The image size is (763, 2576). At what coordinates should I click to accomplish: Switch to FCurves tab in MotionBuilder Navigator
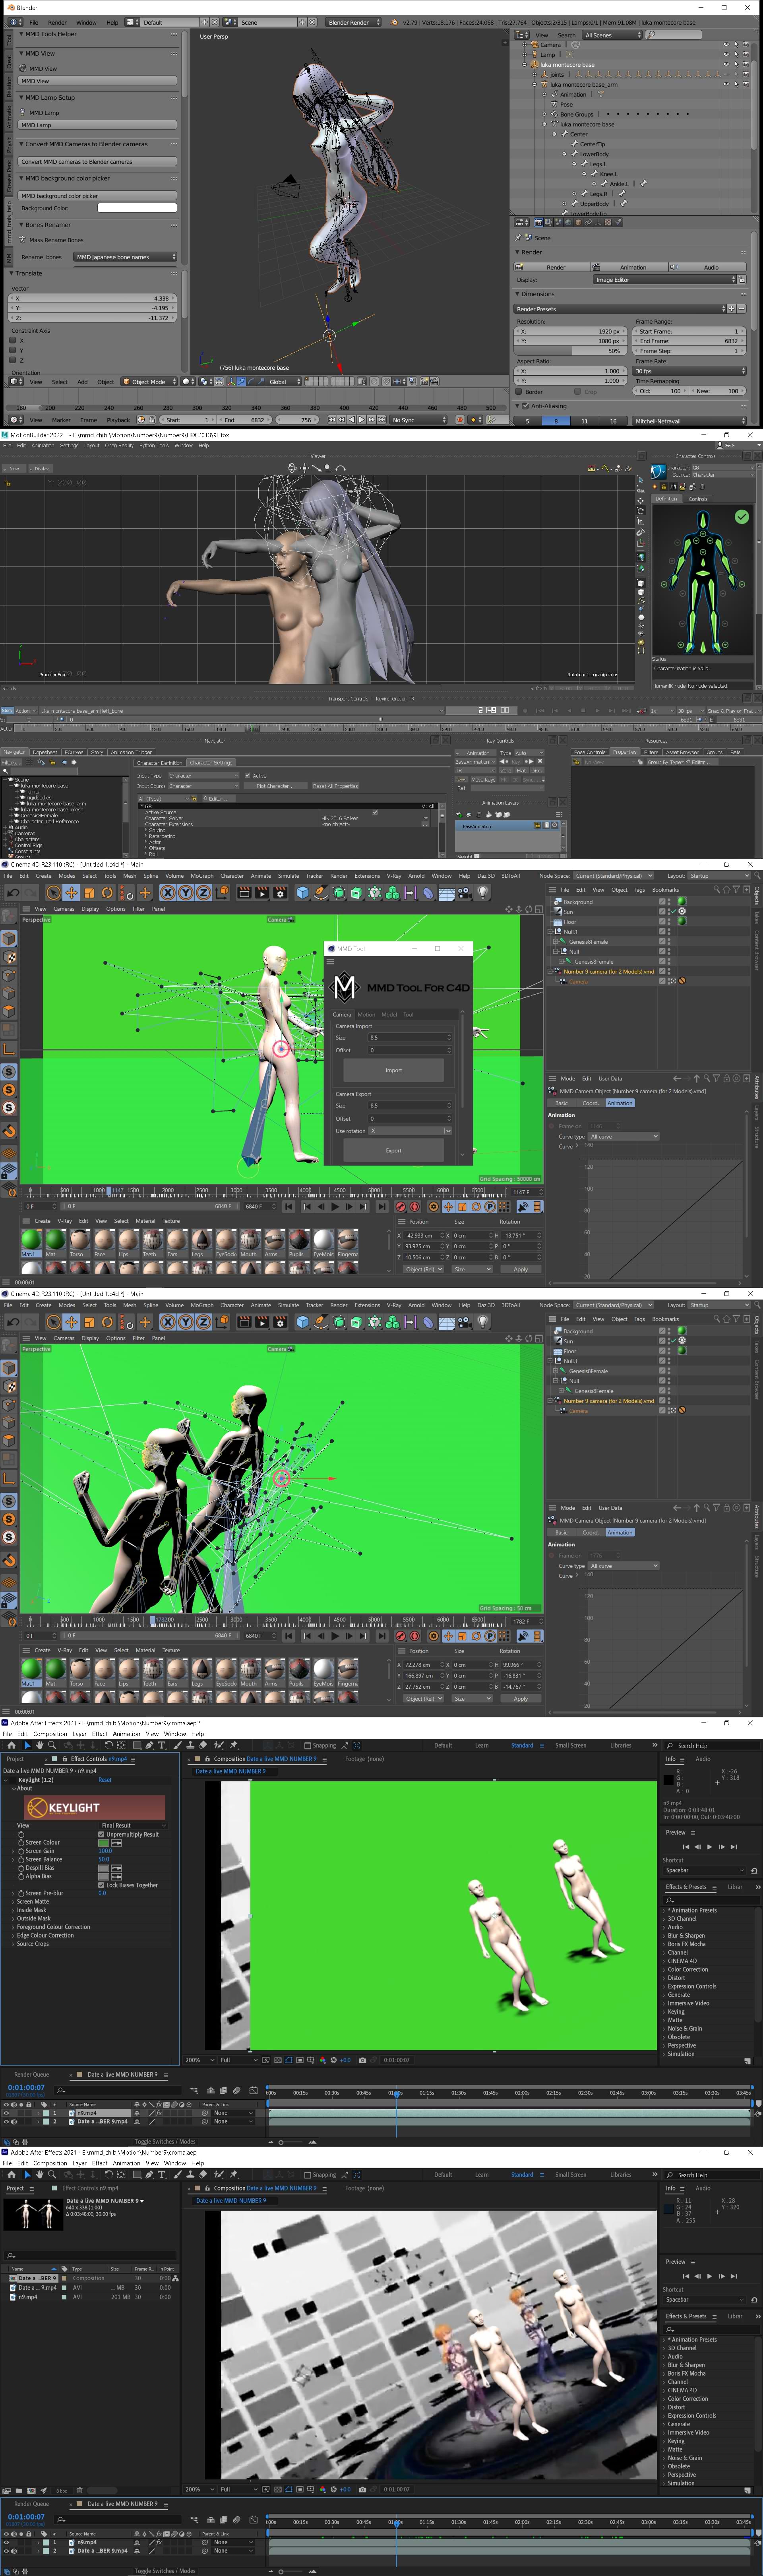coord(74,752)
